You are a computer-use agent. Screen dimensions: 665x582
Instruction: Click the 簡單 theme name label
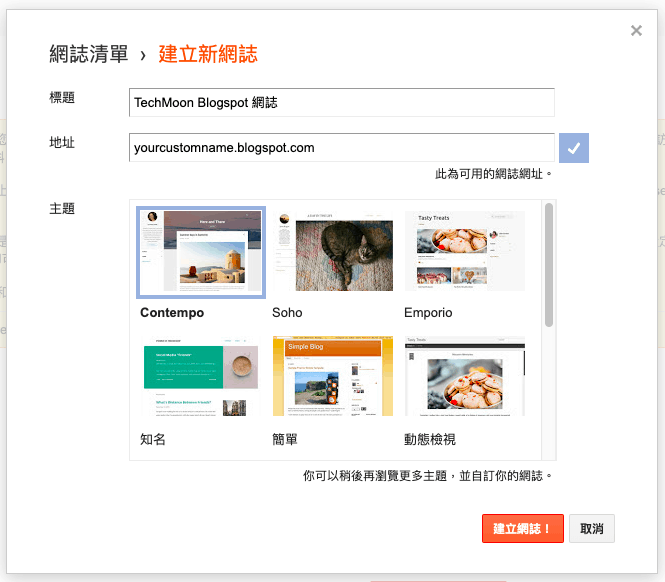[285, 439]
